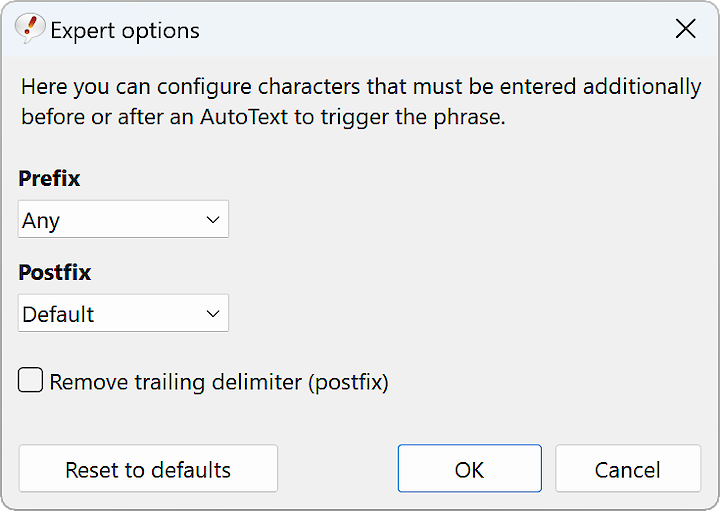Click the phrase "trigger the phrase" in the description
The height and width of the screenshot is (511, 720).
tap(413, 118)
